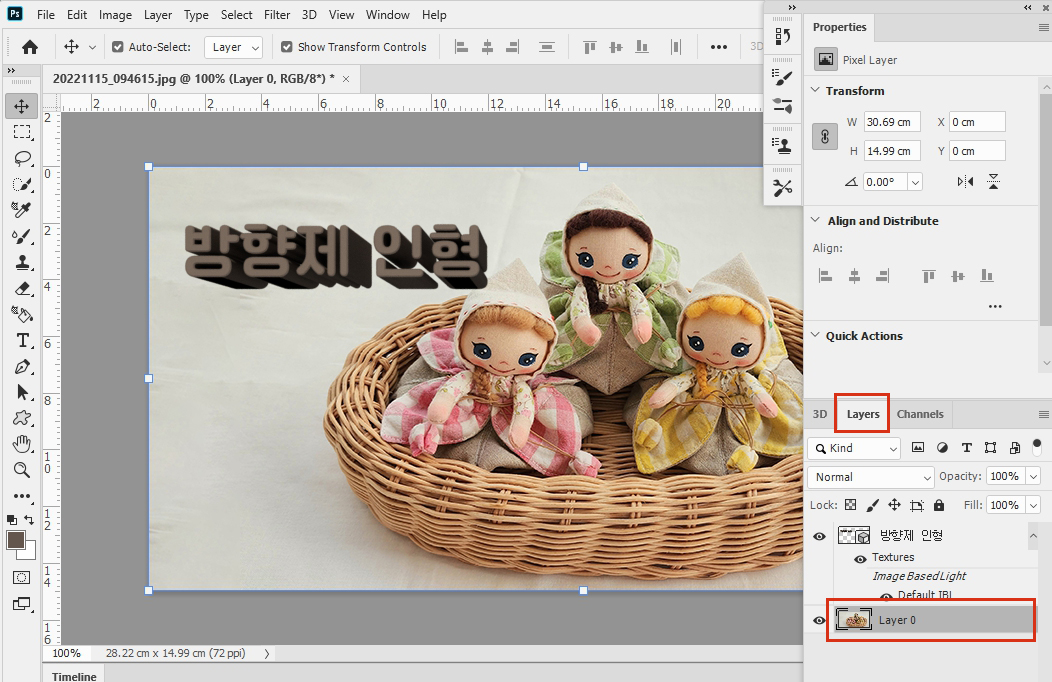This screenshot has width=1052, height=682.
Task: Select the Path Selection tool
Action: 22,392
